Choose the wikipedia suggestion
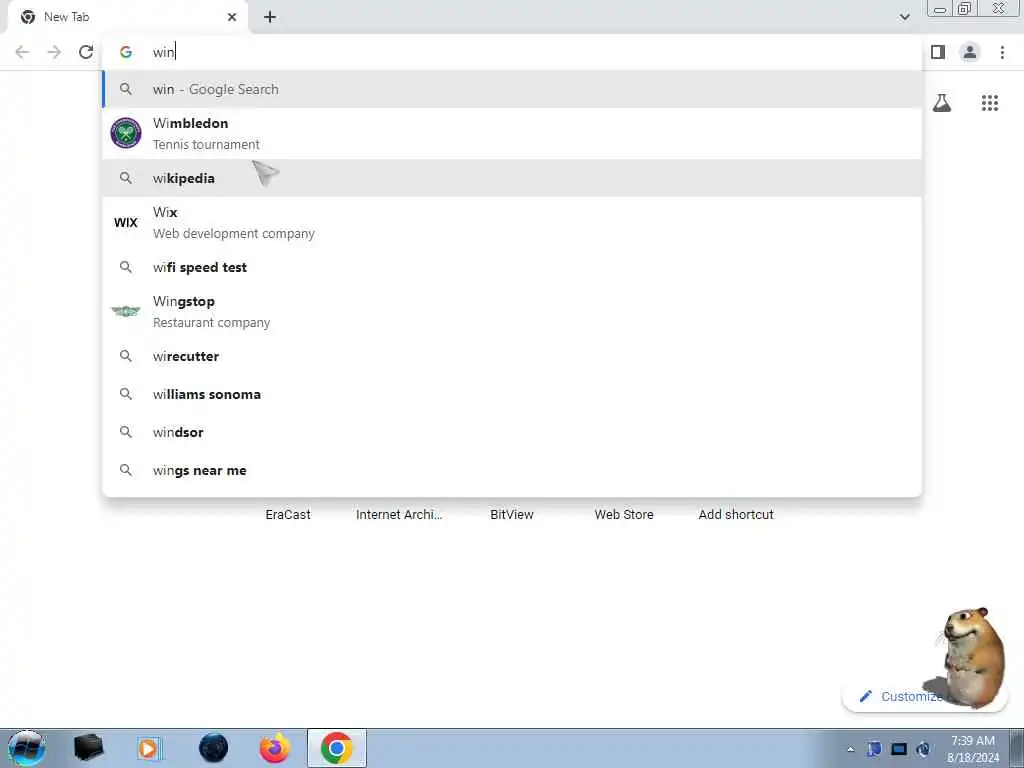The height and width of the screenshot is (768, 1024). coord(512,178)
